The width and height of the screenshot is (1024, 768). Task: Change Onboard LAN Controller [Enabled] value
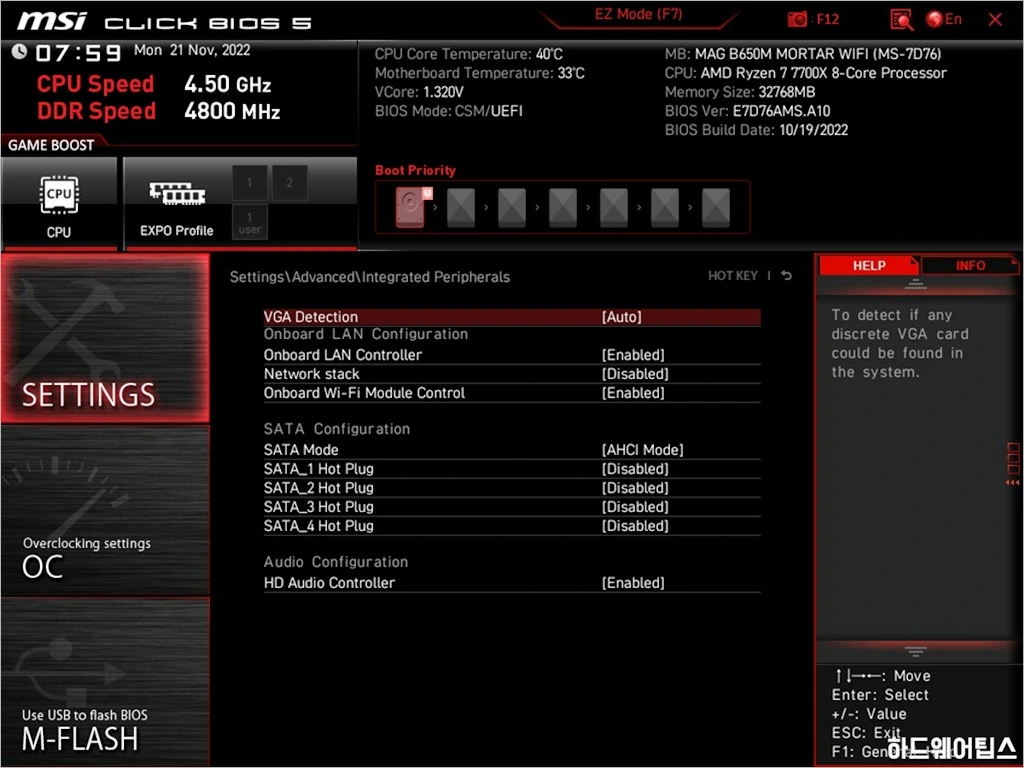633,355
